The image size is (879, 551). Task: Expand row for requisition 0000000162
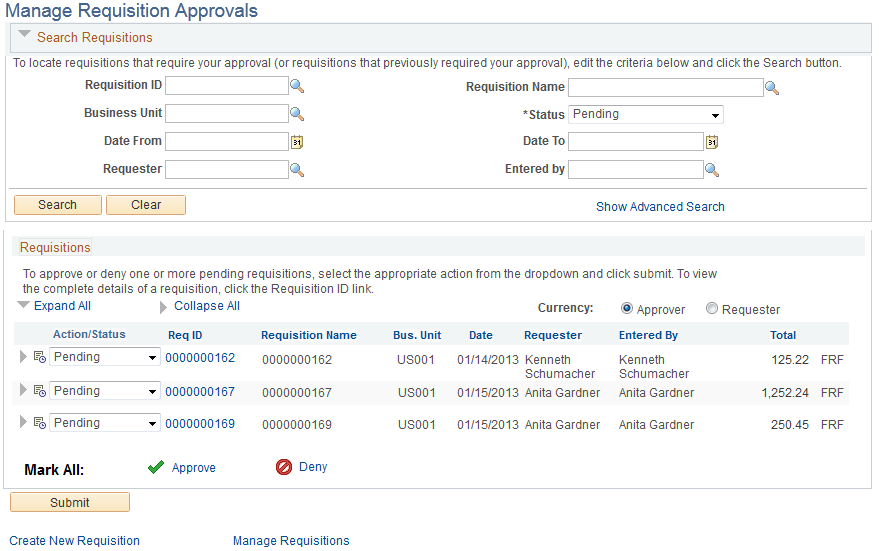23,356
